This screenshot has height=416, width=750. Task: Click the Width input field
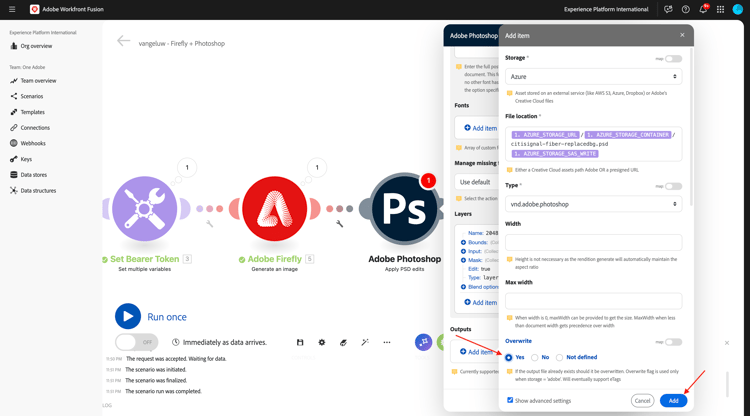(x=593, y=242)
